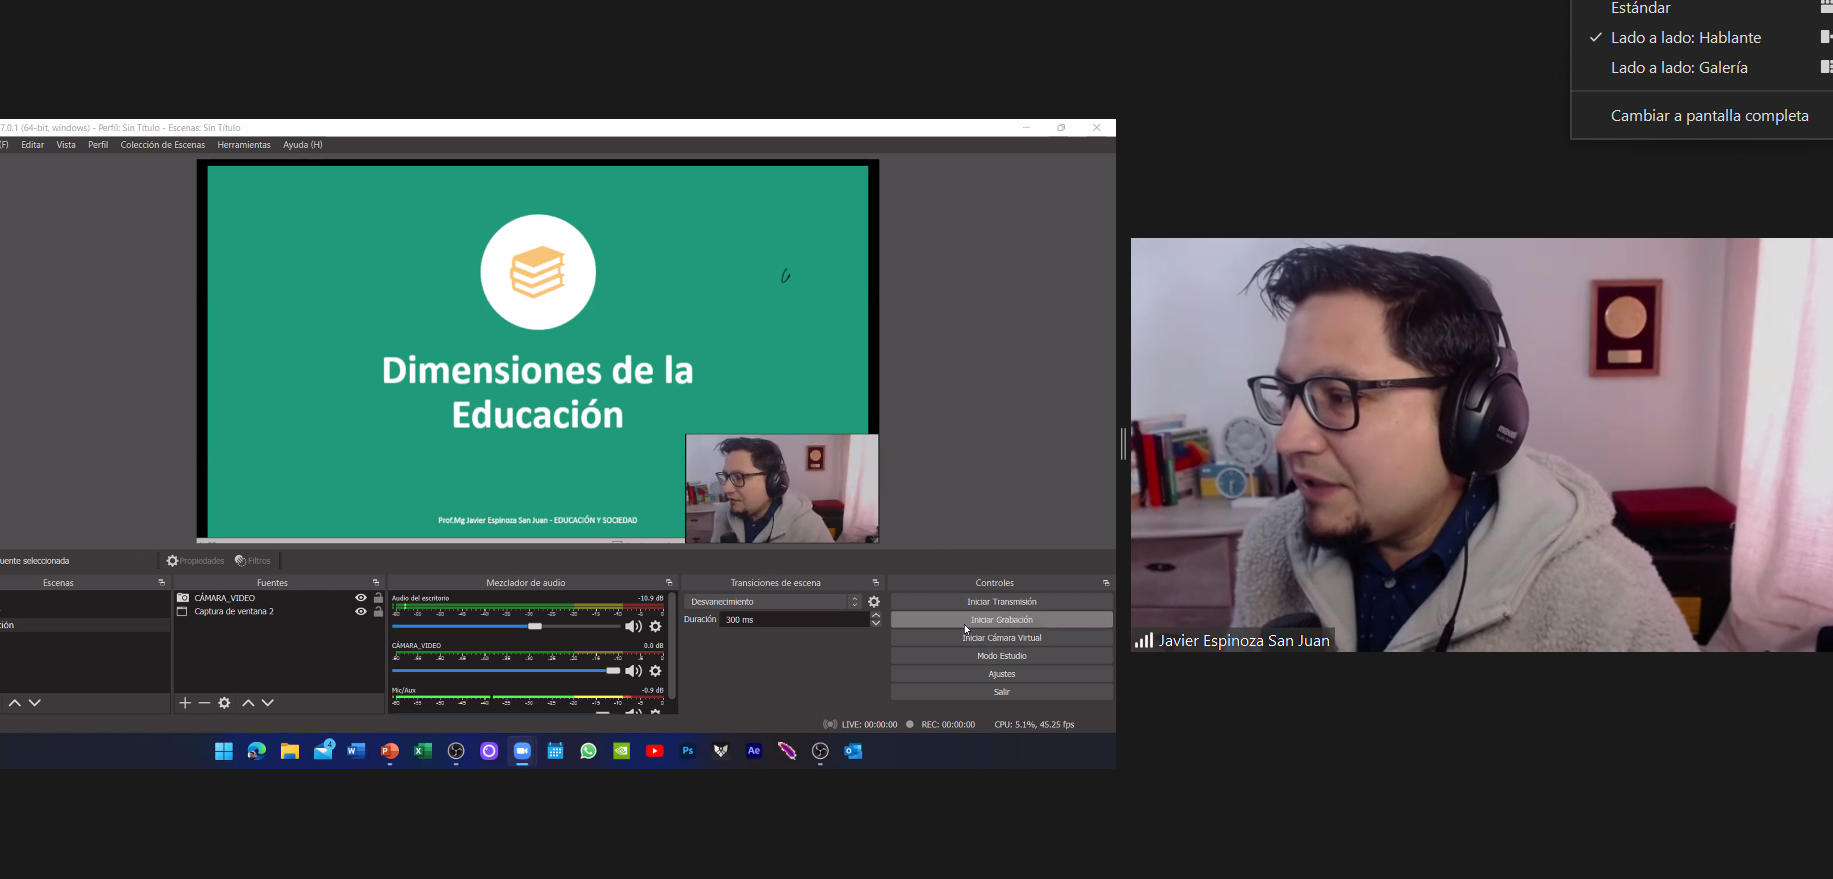The width and height of the screenshot is (1833, 879).
Task: Open Ajustes in OBS Controles
Action: click(x=1002, y=674)
